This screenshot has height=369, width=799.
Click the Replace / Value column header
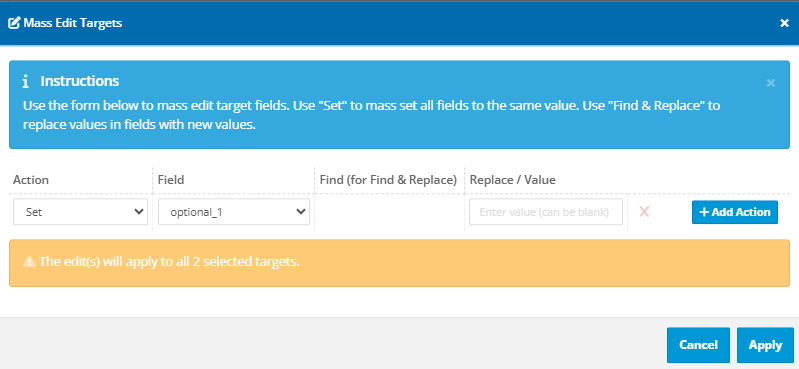513,179
